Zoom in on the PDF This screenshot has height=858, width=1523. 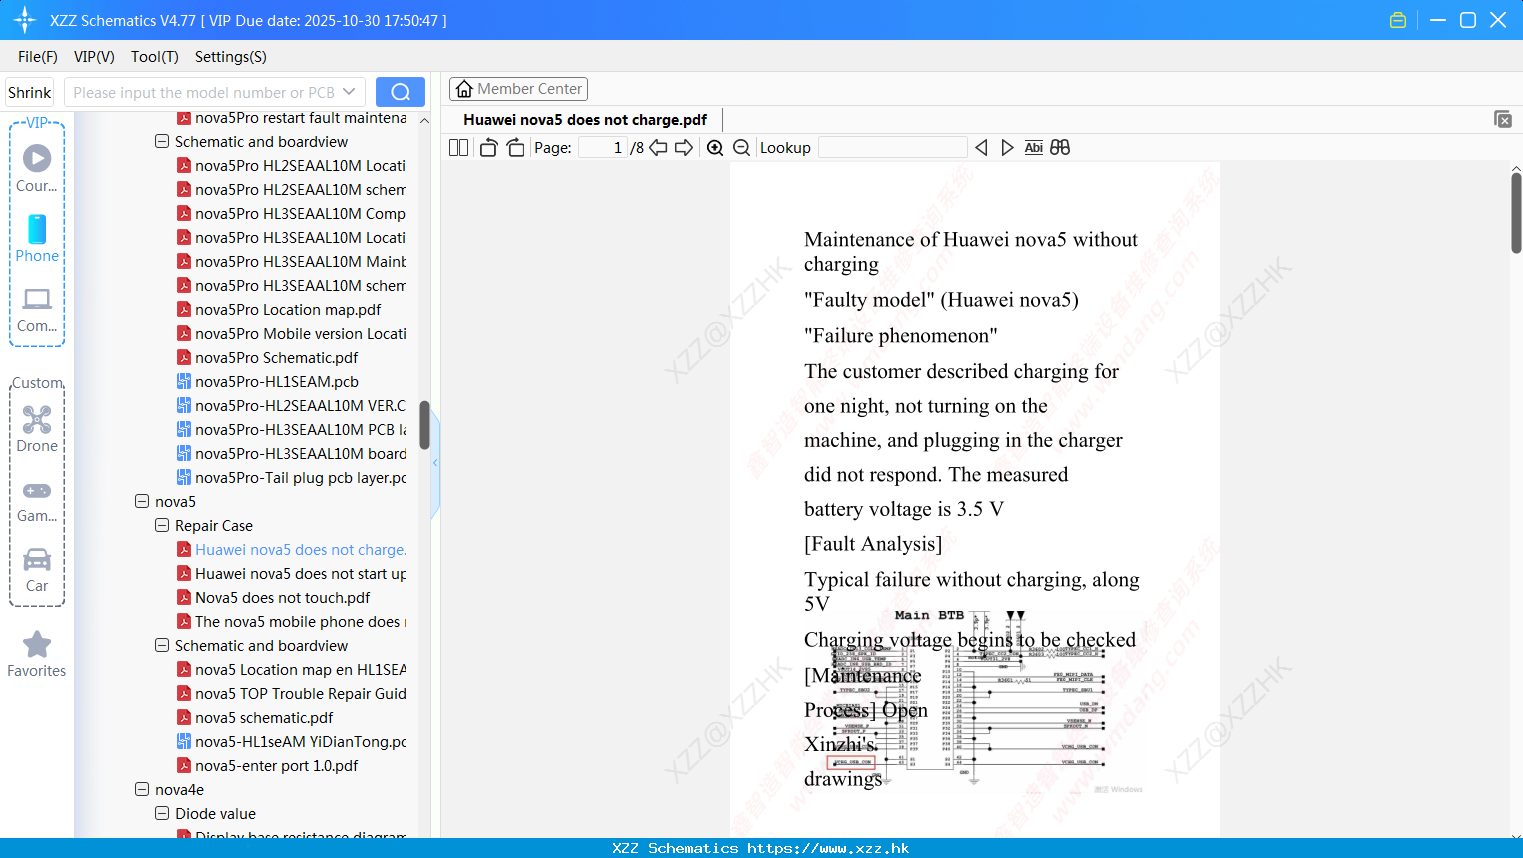715,148
